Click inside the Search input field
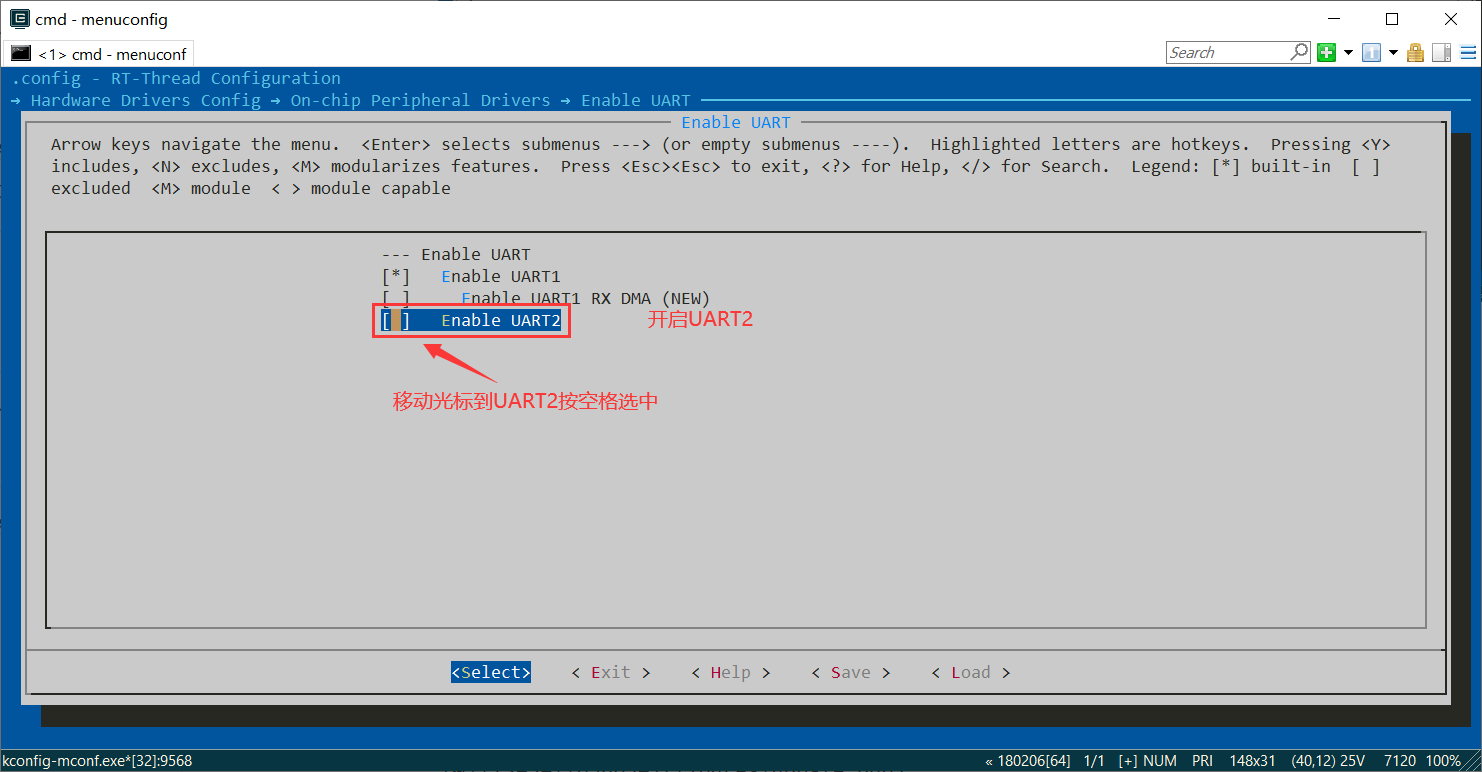 (1227, 52)
